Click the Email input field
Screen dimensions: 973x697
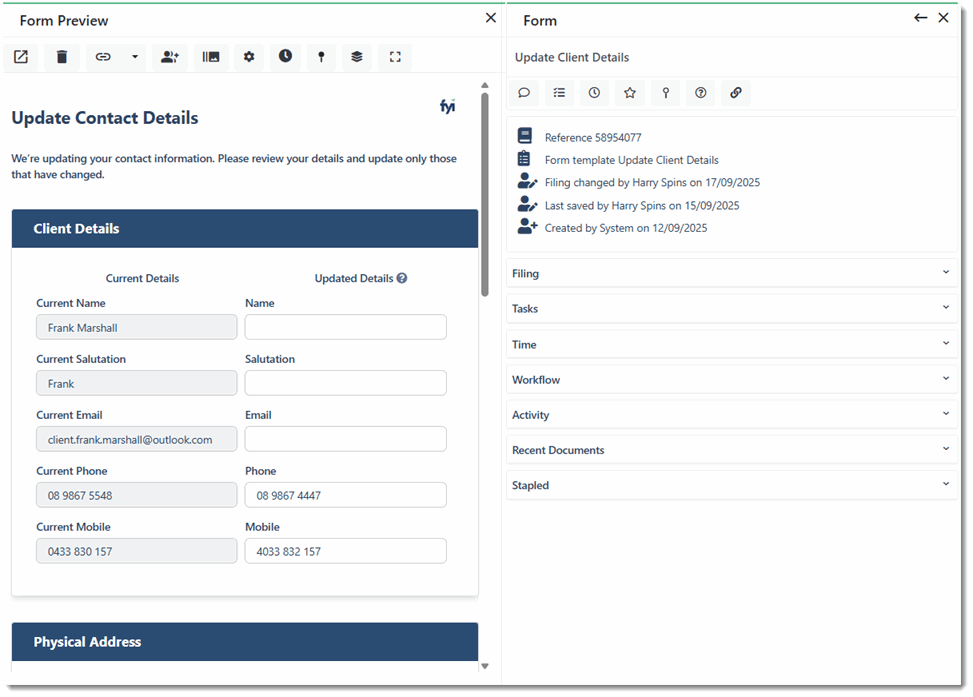[x=346, y=439]
